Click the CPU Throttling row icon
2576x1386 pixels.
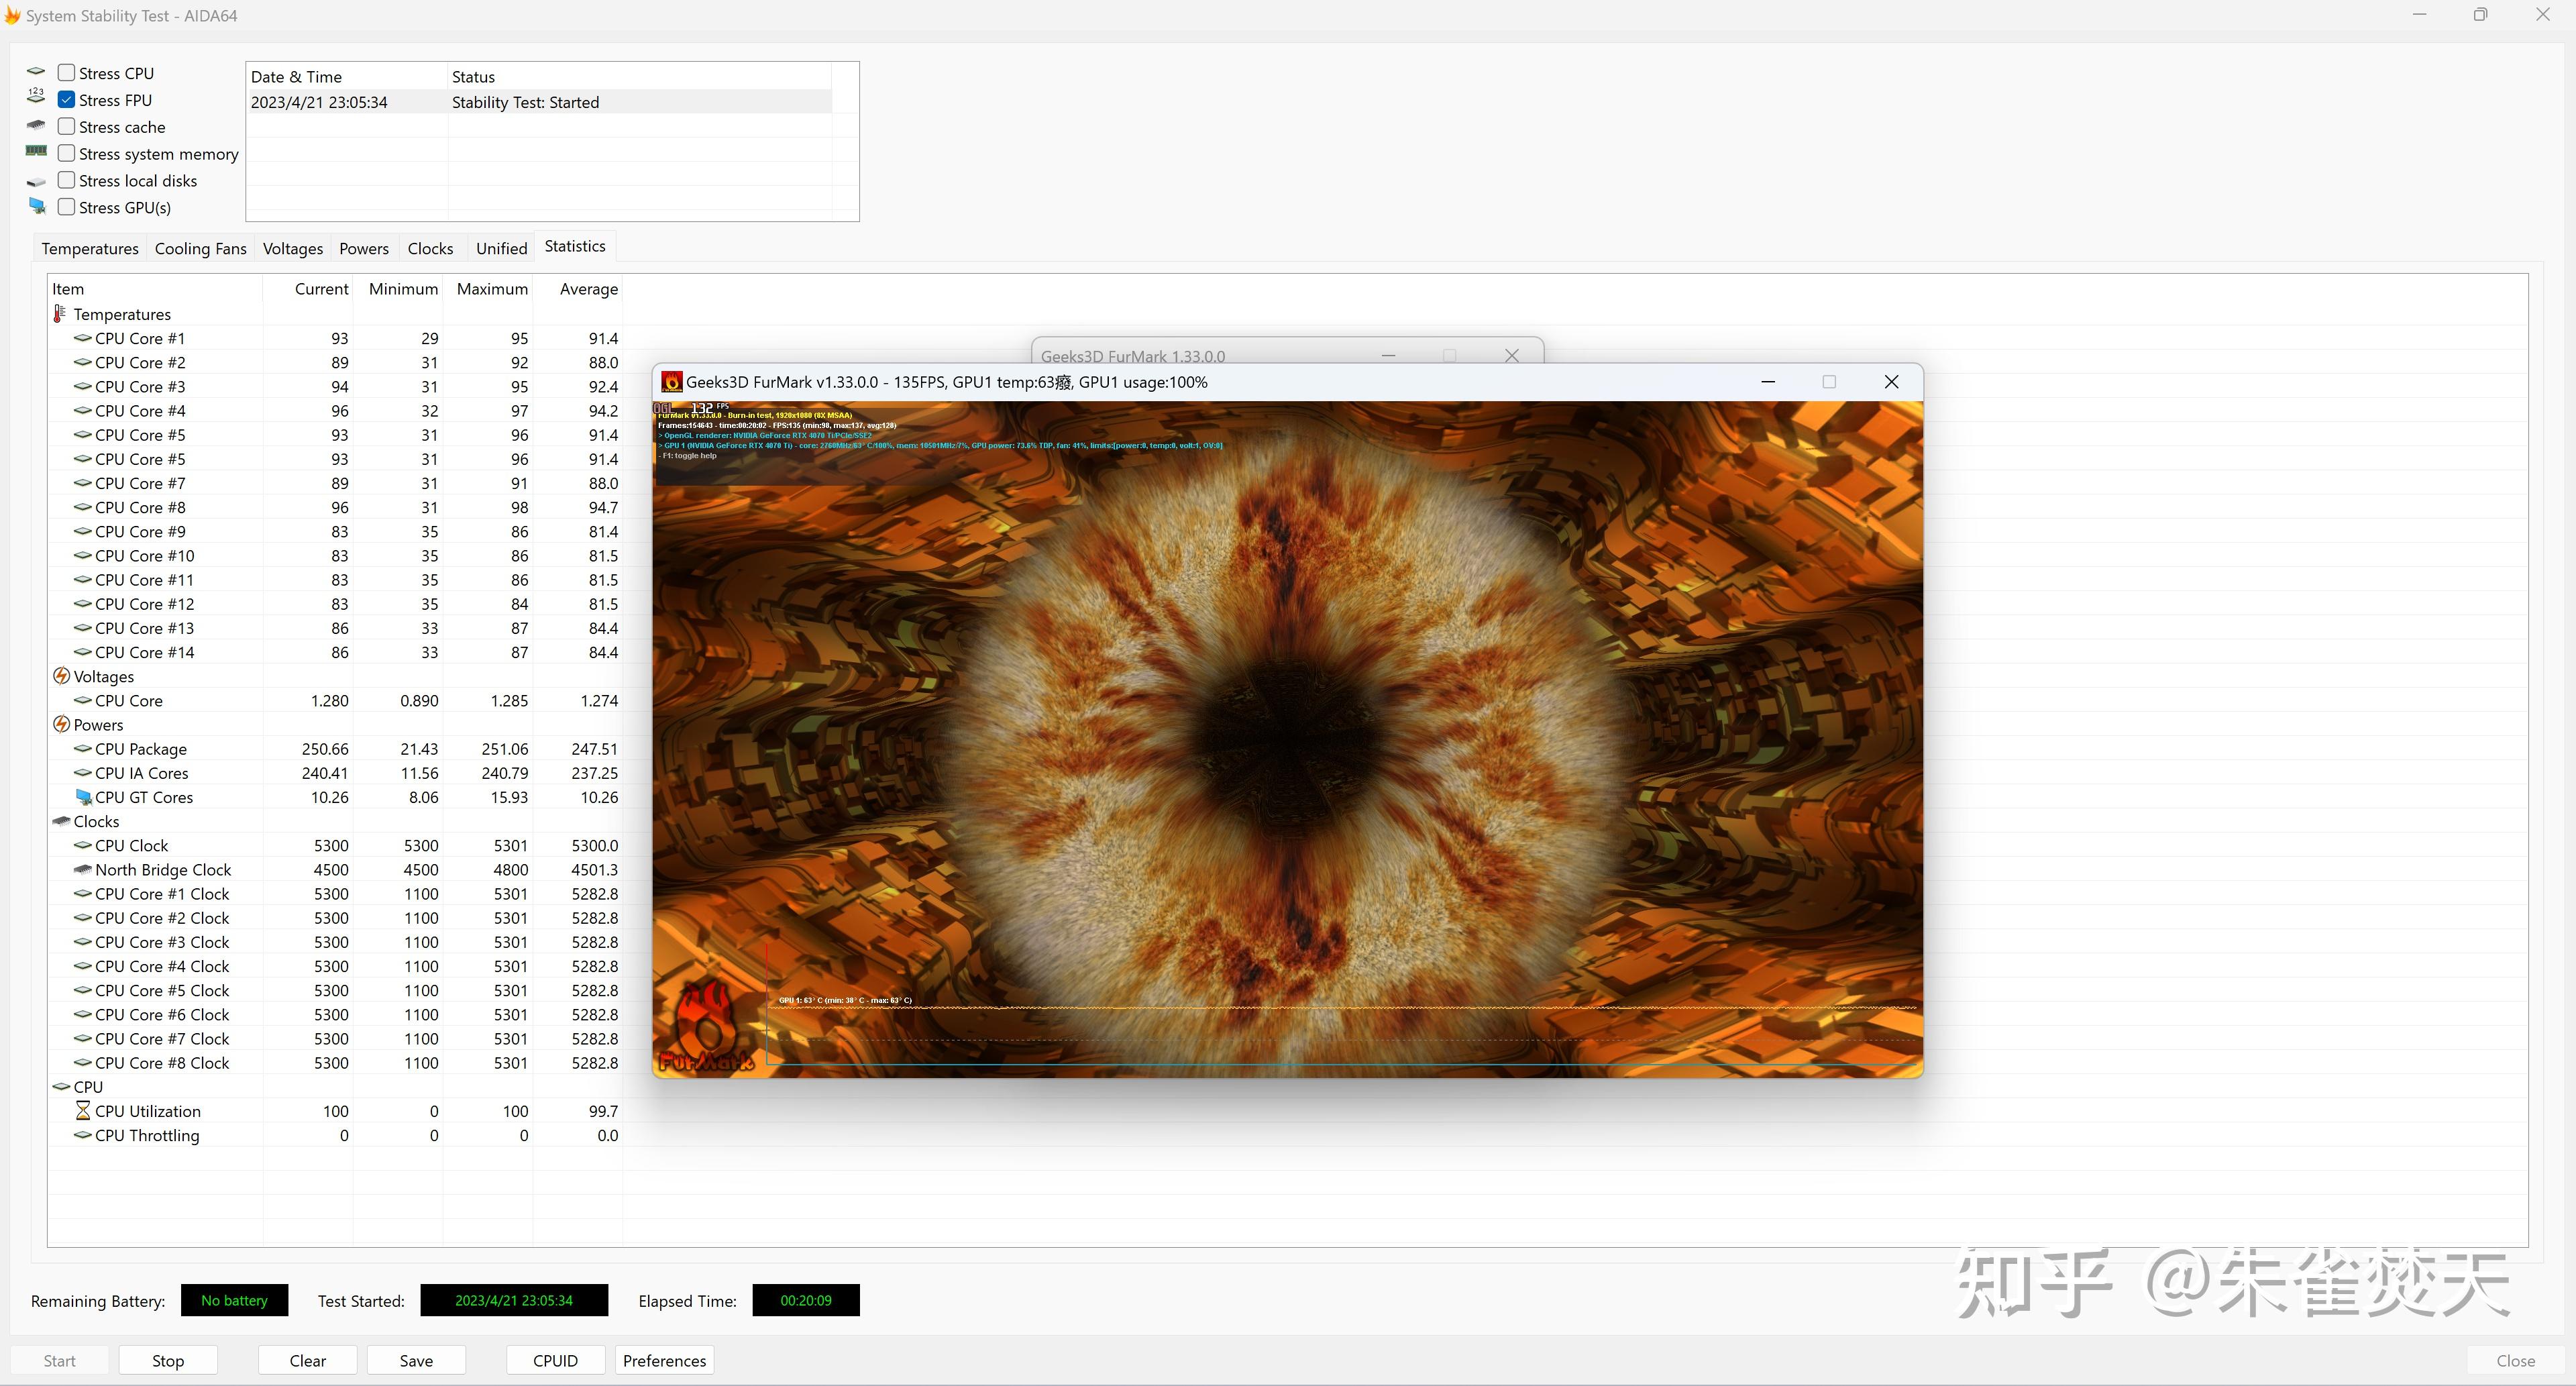coord(83,1135)
